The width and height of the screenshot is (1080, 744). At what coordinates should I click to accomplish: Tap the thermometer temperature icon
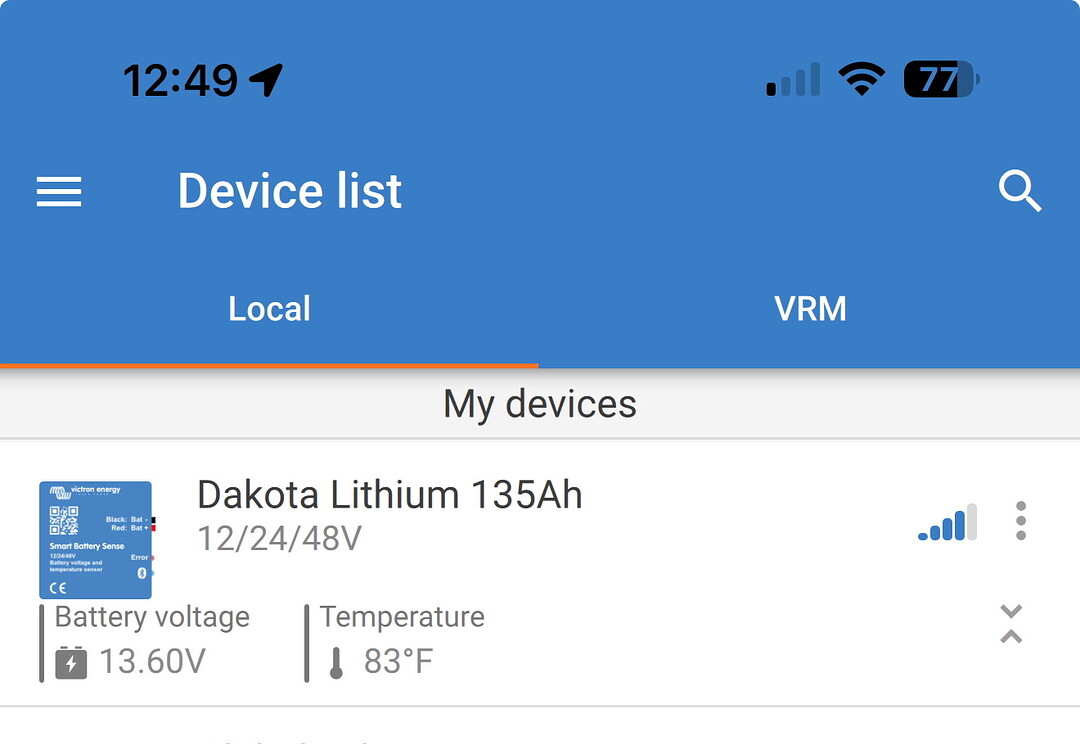click(x=336, y=663)
